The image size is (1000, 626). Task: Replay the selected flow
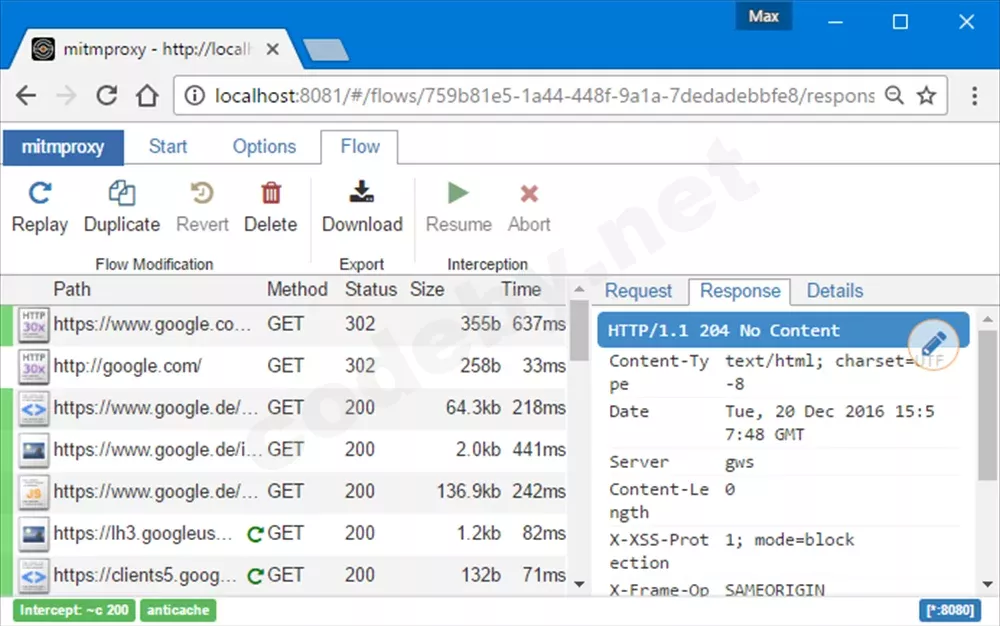pos(39,205)
